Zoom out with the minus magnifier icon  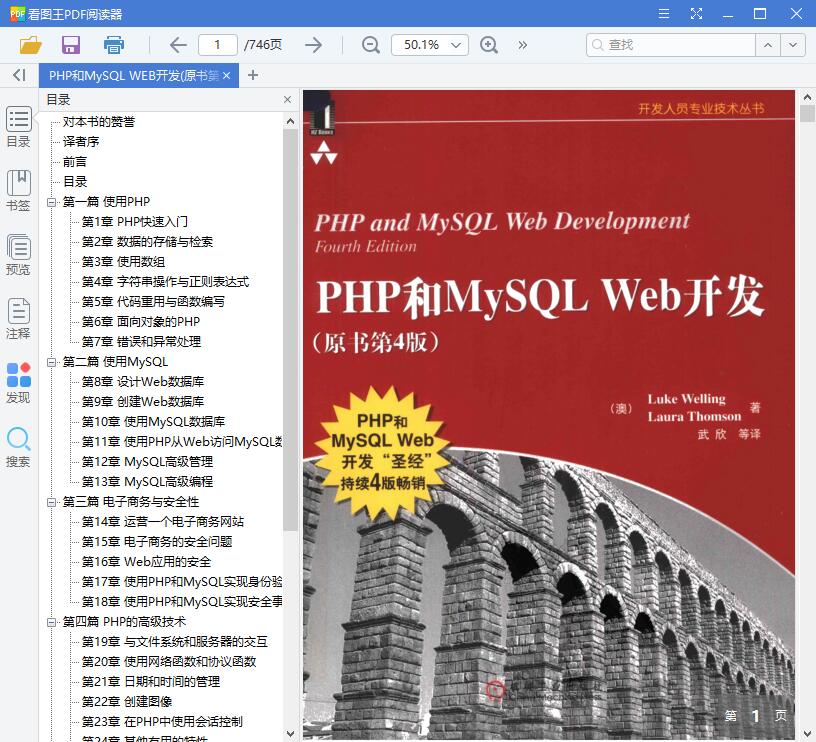(x=370, y=45)
